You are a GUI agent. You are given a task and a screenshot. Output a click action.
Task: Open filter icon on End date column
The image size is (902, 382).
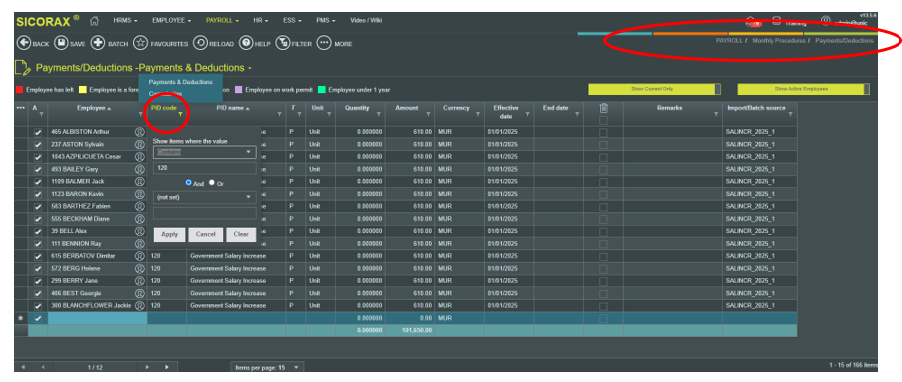(577, 115)
